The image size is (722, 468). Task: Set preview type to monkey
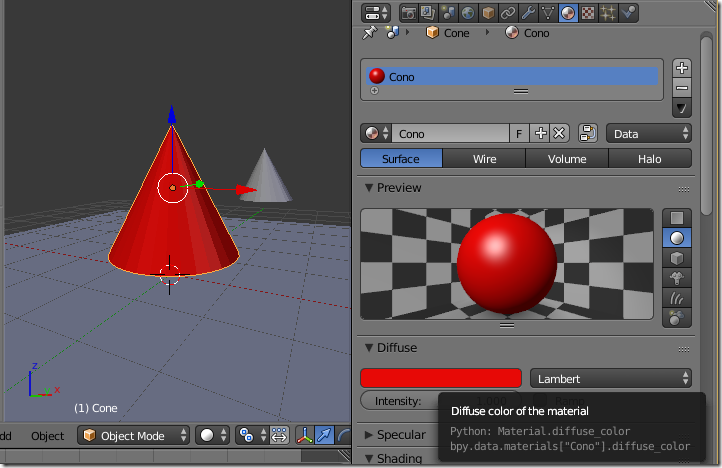tap(677, 278)
